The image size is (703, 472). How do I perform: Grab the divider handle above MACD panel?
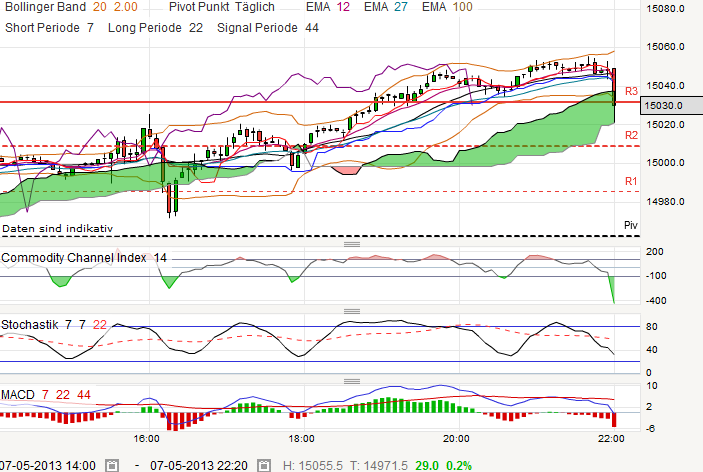352,381
